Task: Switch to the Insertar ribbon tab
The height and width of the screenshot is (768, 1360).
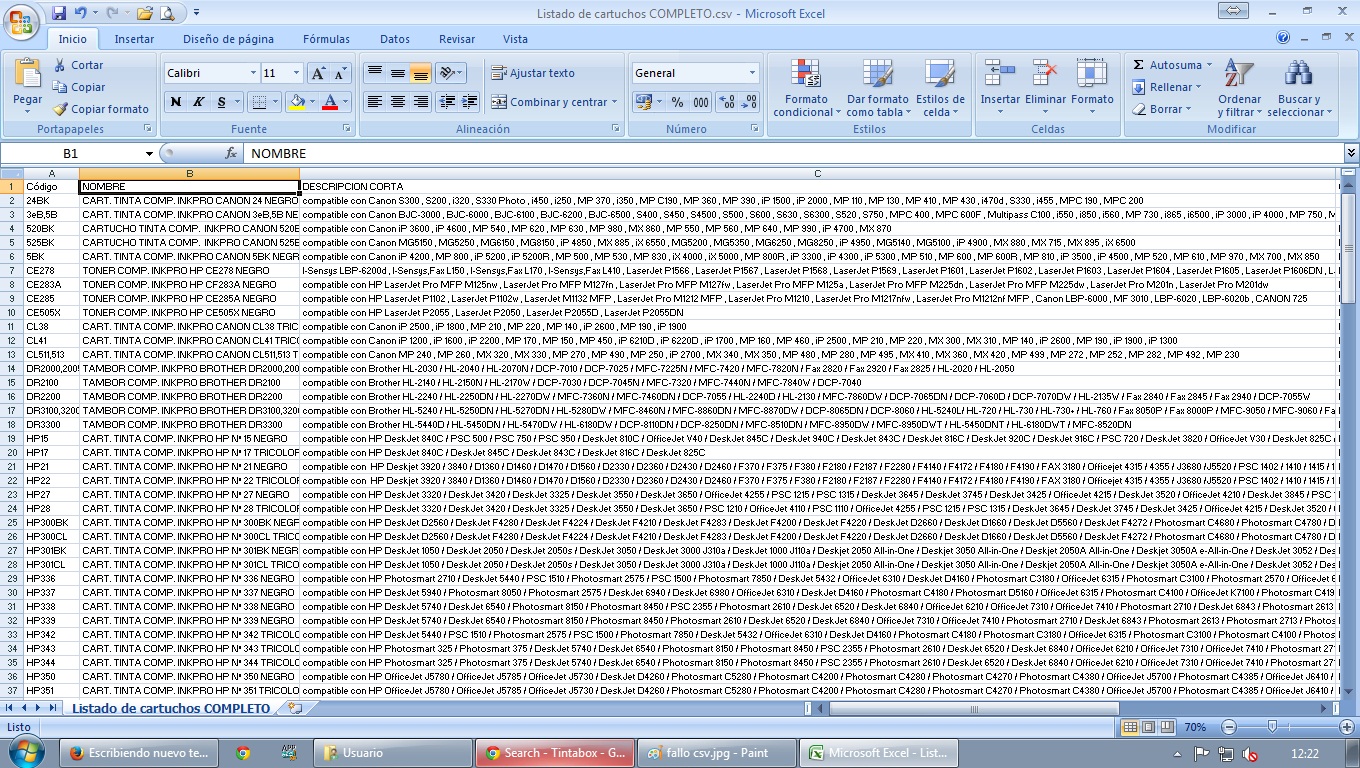Action: [134, 39]
